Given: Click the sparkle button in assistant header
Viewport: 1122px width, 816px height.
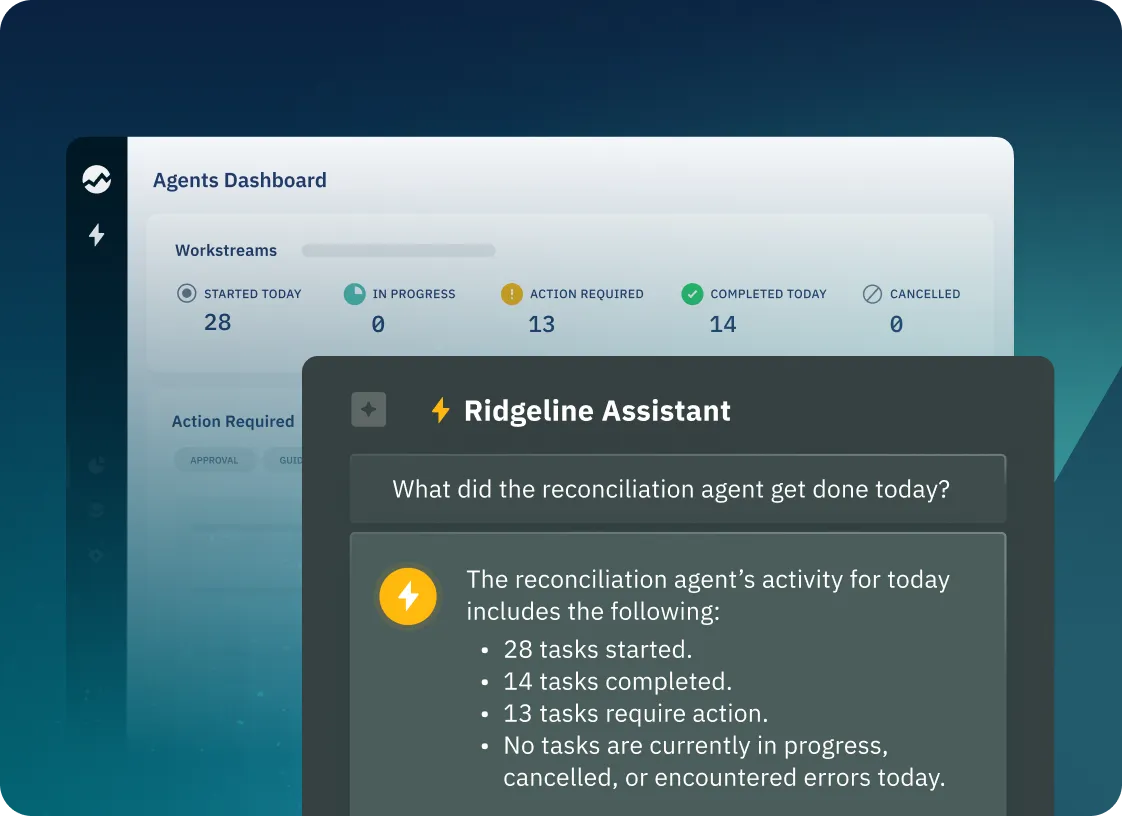Looking at the screenshot, I should pos(369,409).
